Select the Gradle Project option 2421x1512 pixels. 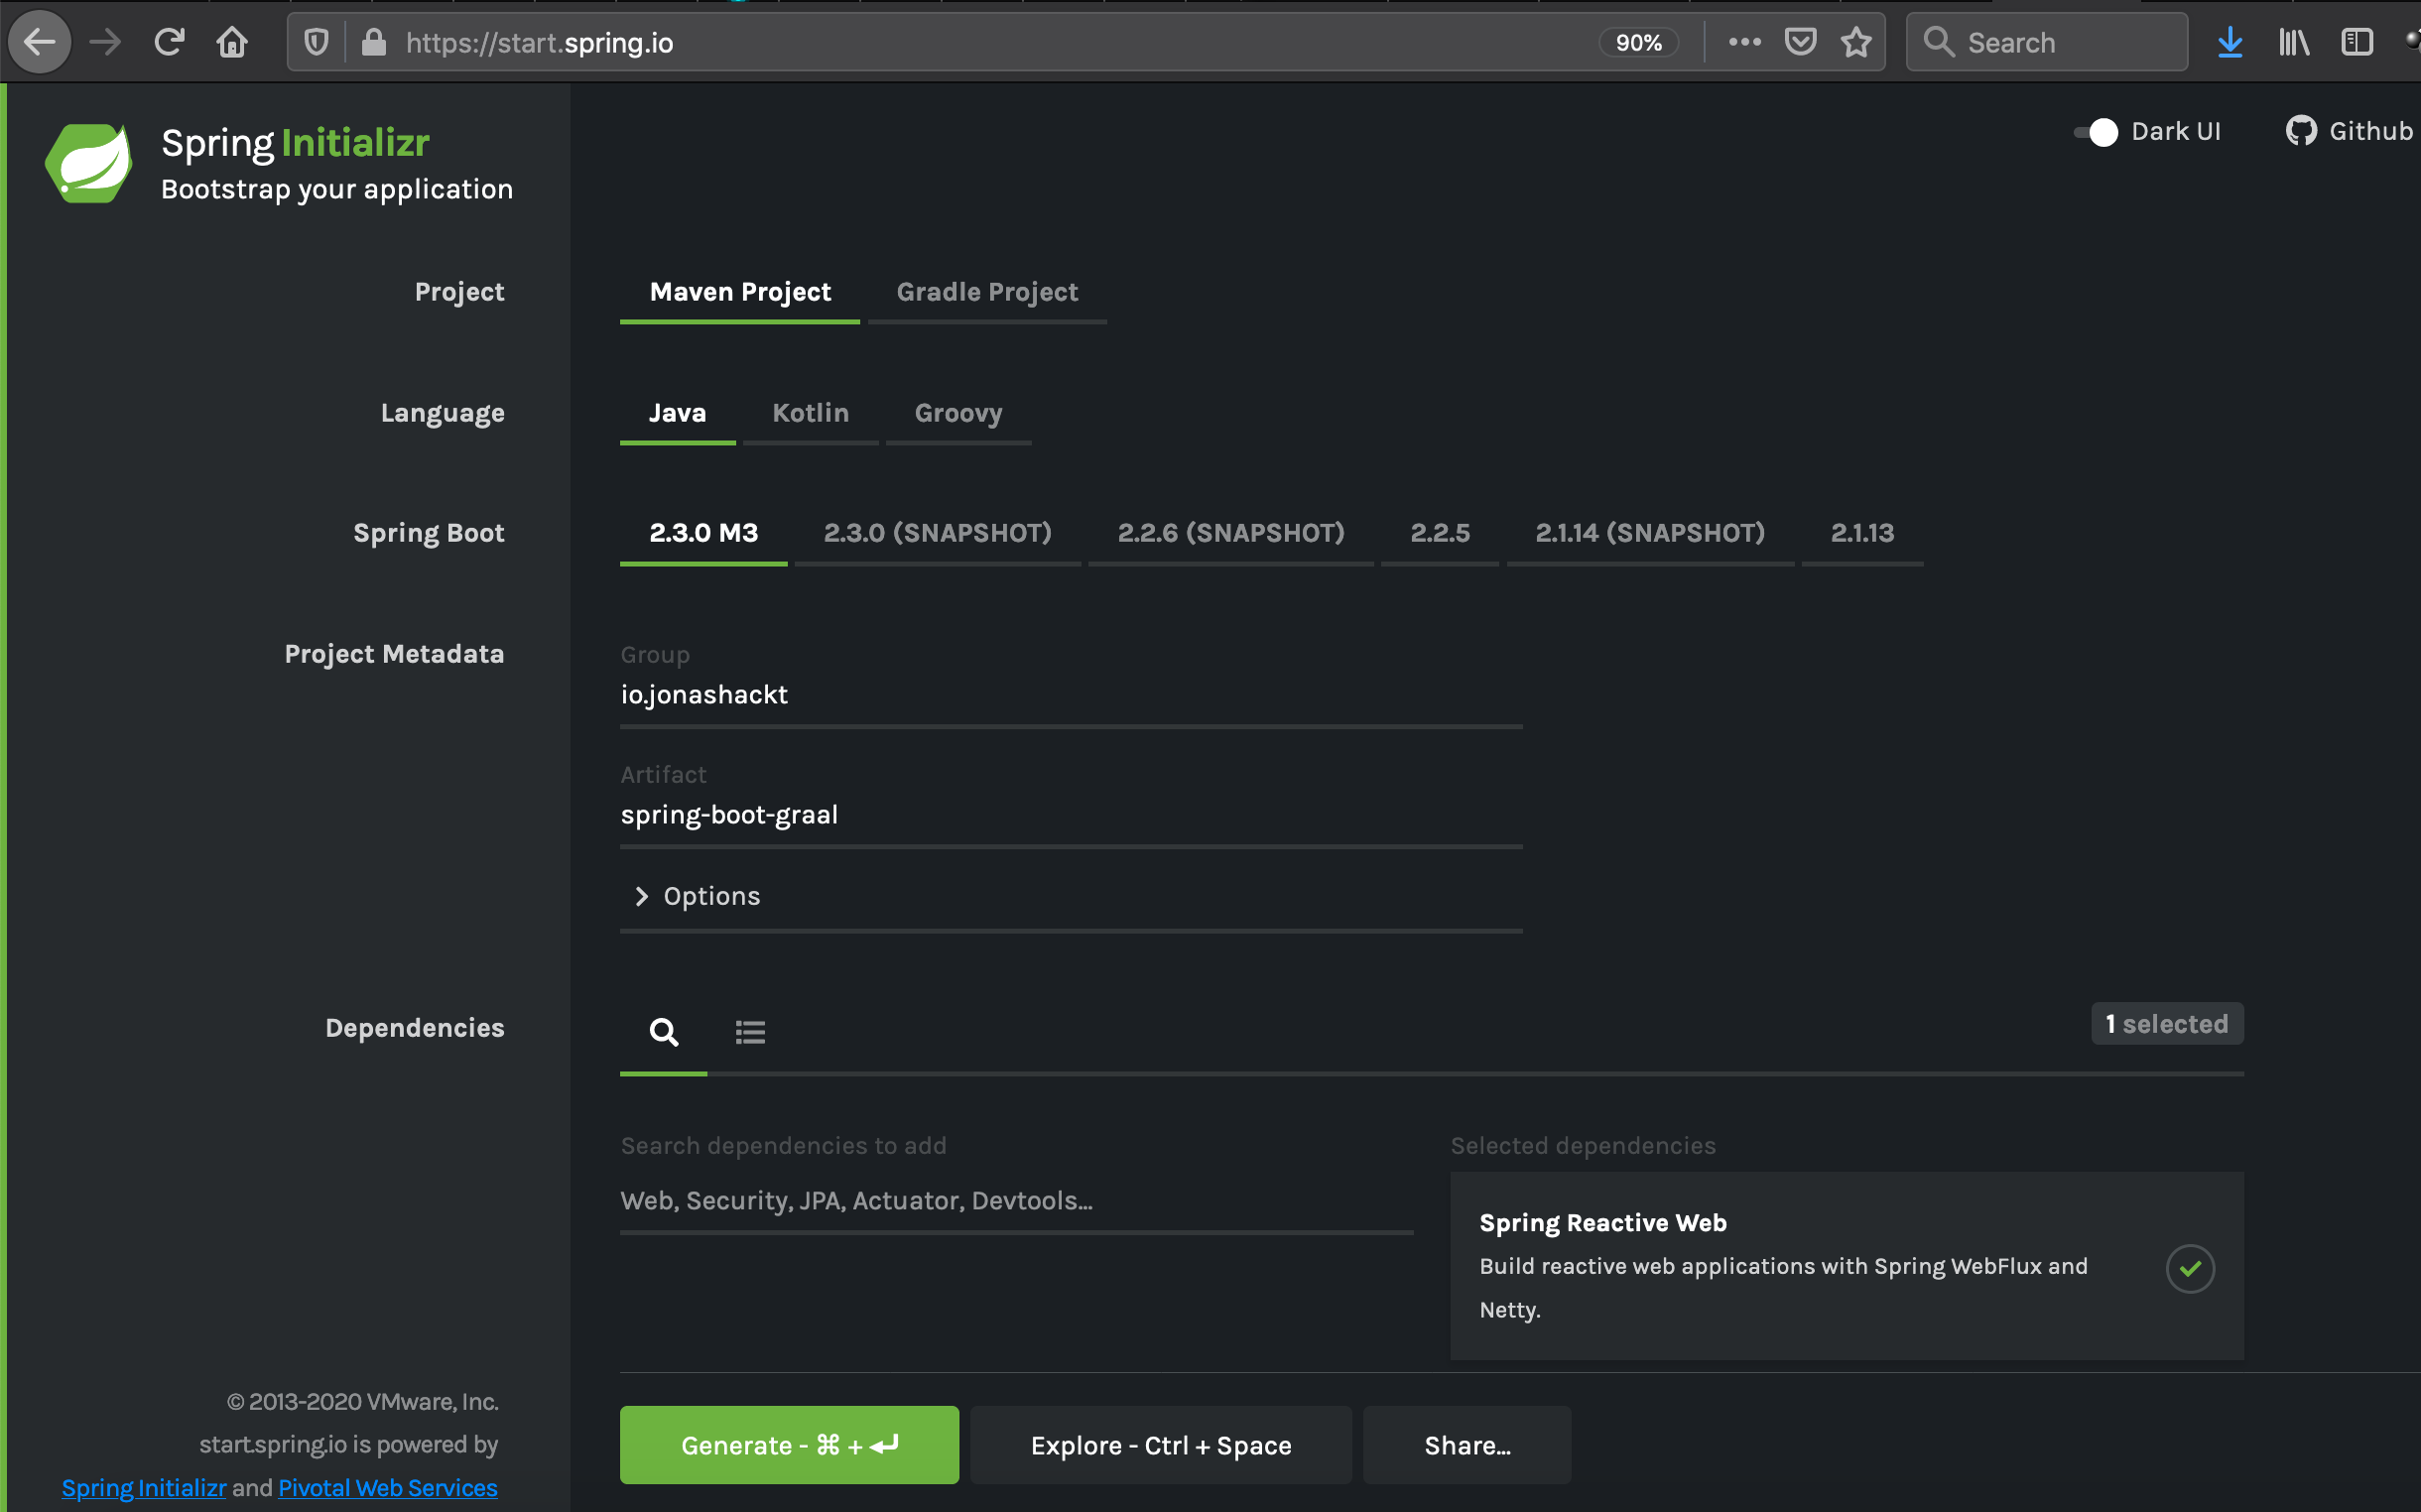(986, 292)
